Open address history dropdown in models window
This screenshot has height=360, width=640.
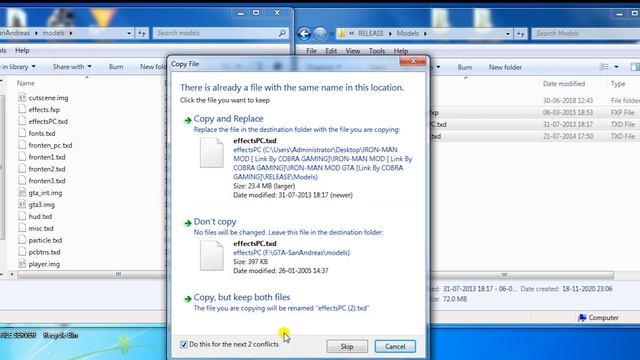pos(129,33)
